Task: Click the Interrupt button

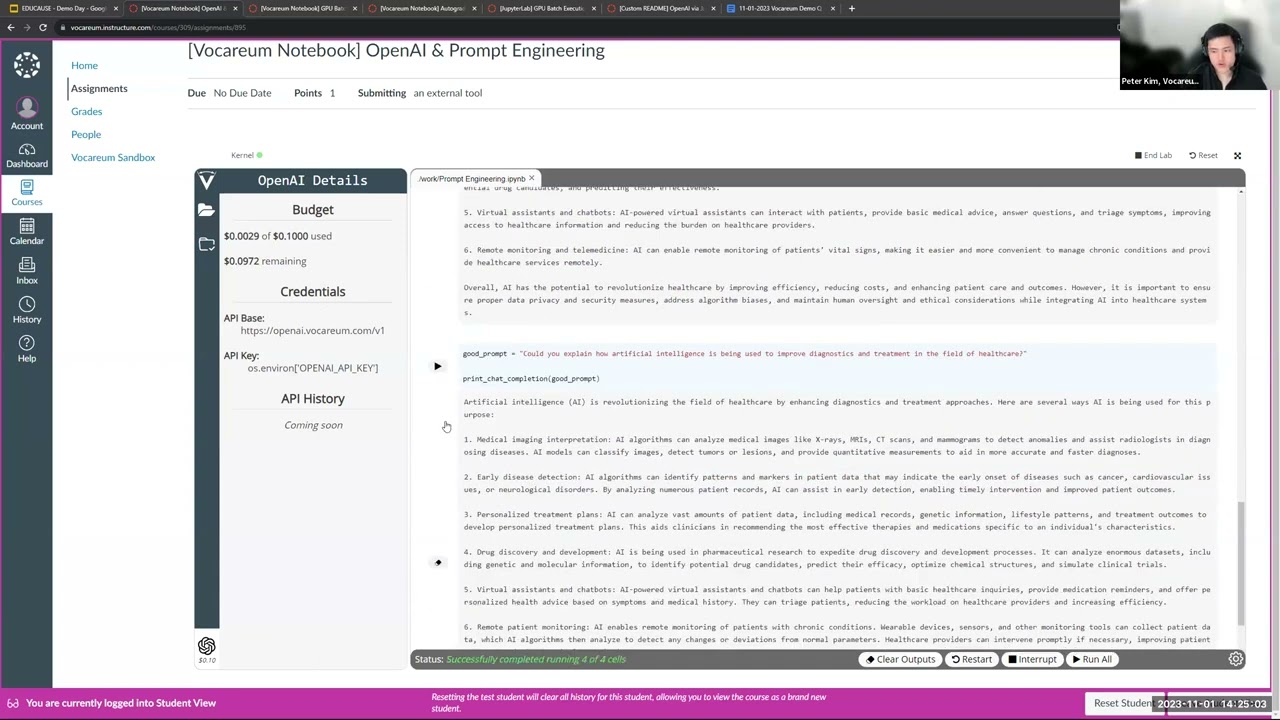Action: (1032, 659)
